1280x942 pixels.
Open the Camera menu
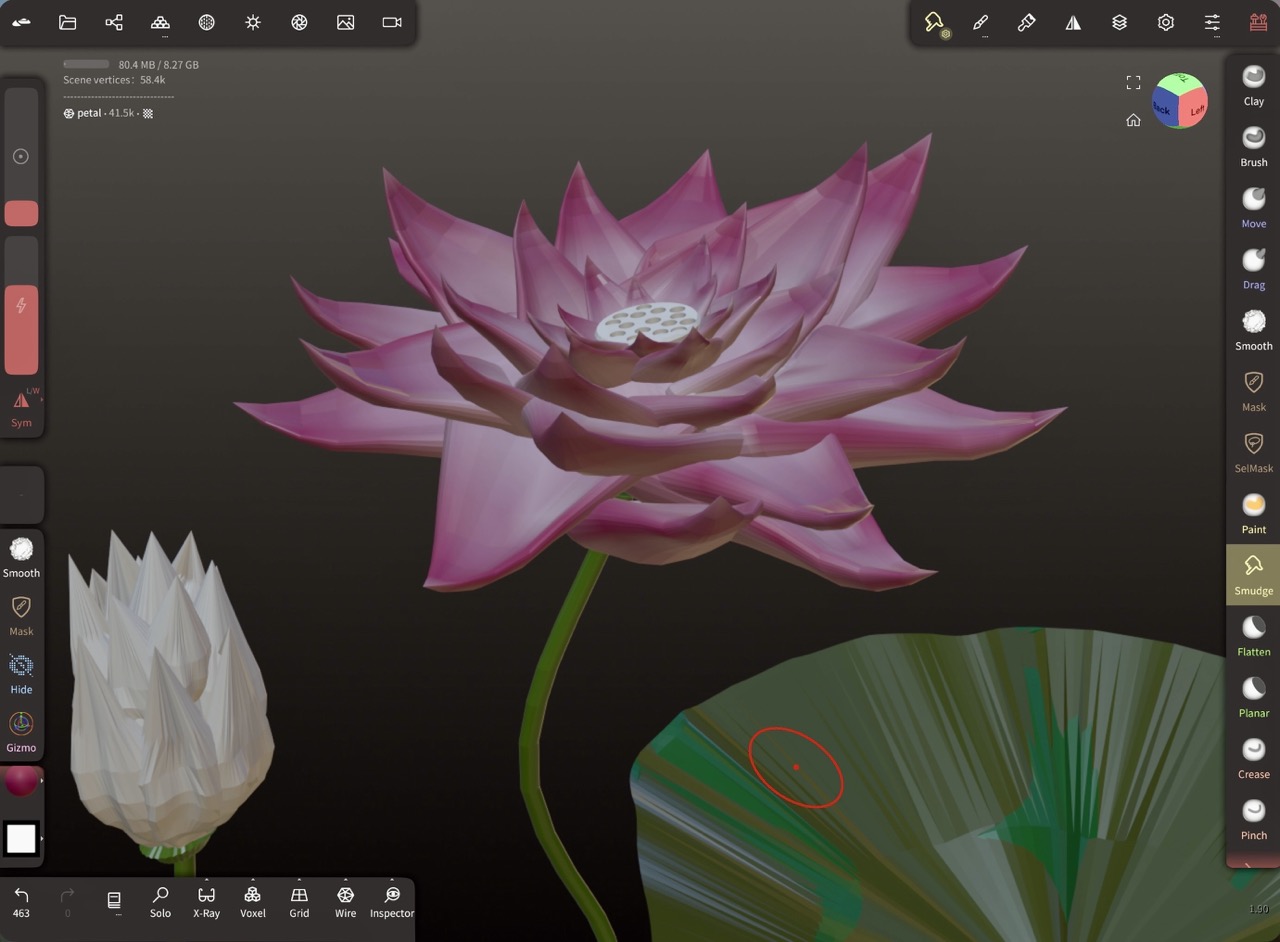pyautogui.click(x=392, y=22)
